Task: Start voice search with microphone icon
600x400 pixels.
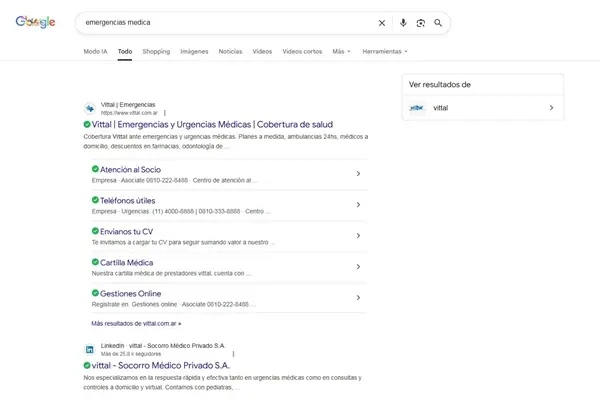Action: coord(403,23)
